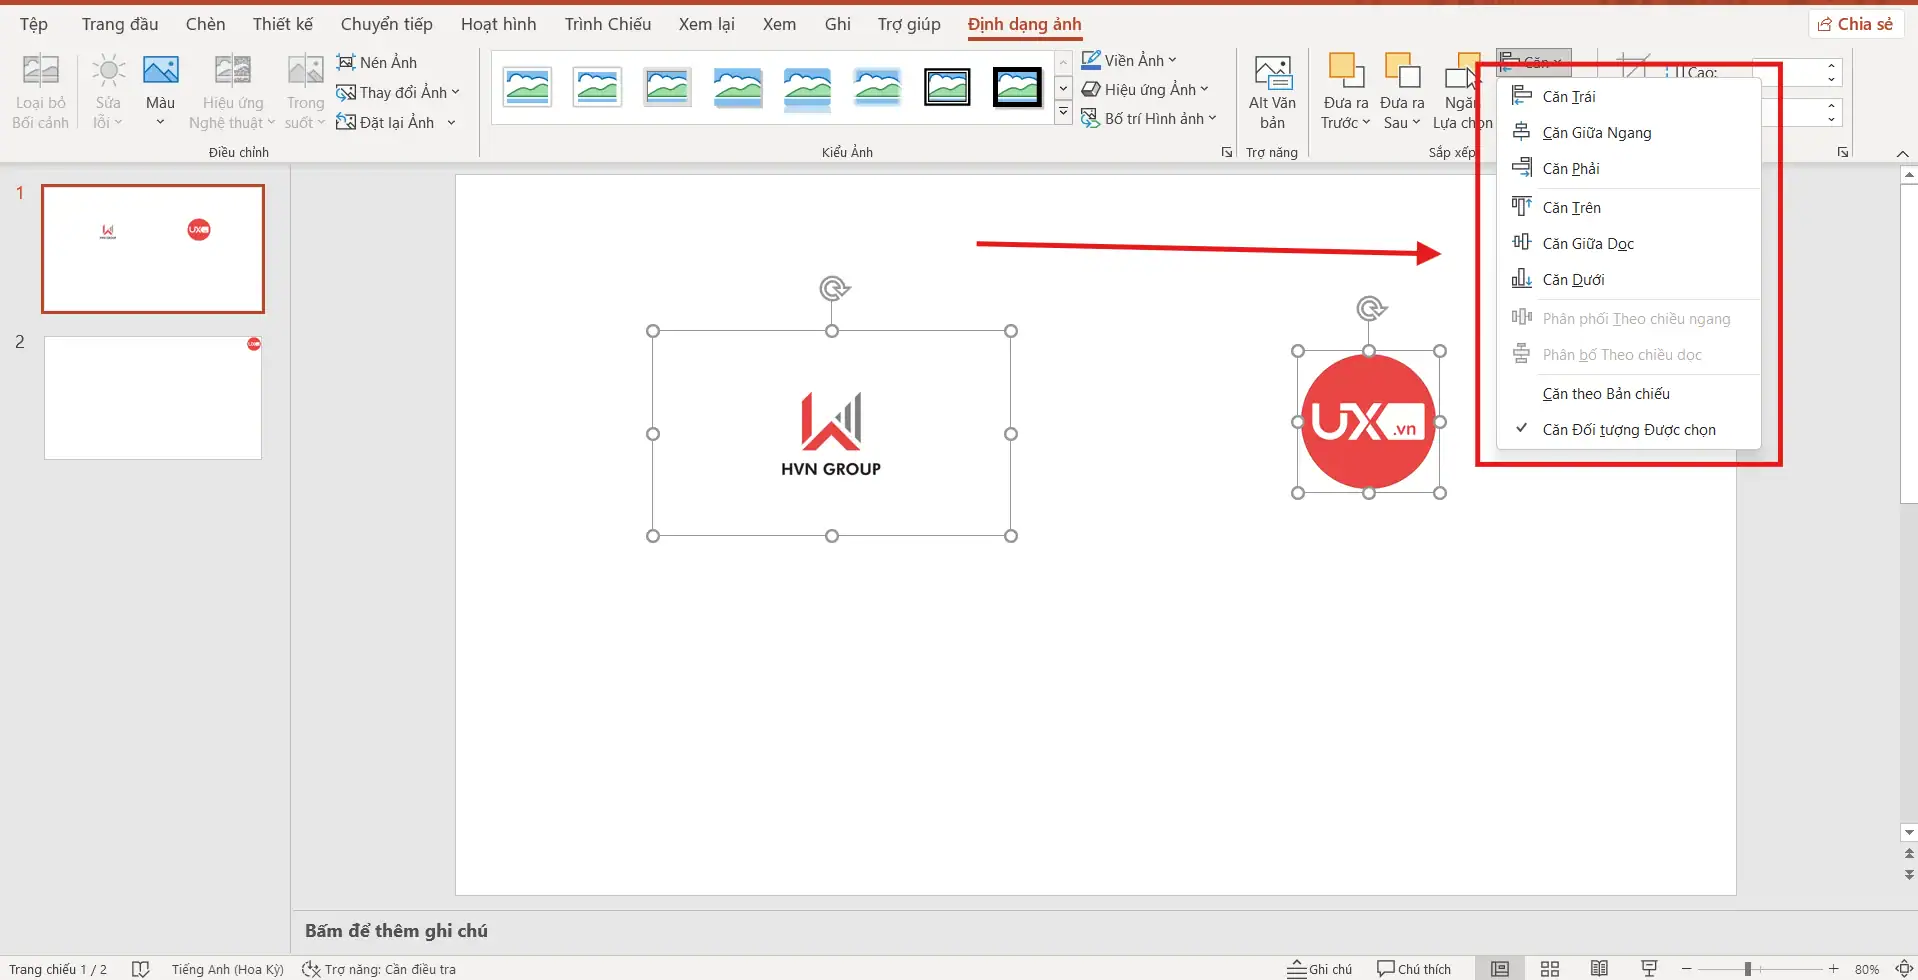Click the Chia sẻ share button
The height and width of the screenshot is (980, 1918).
point(1856,24)
